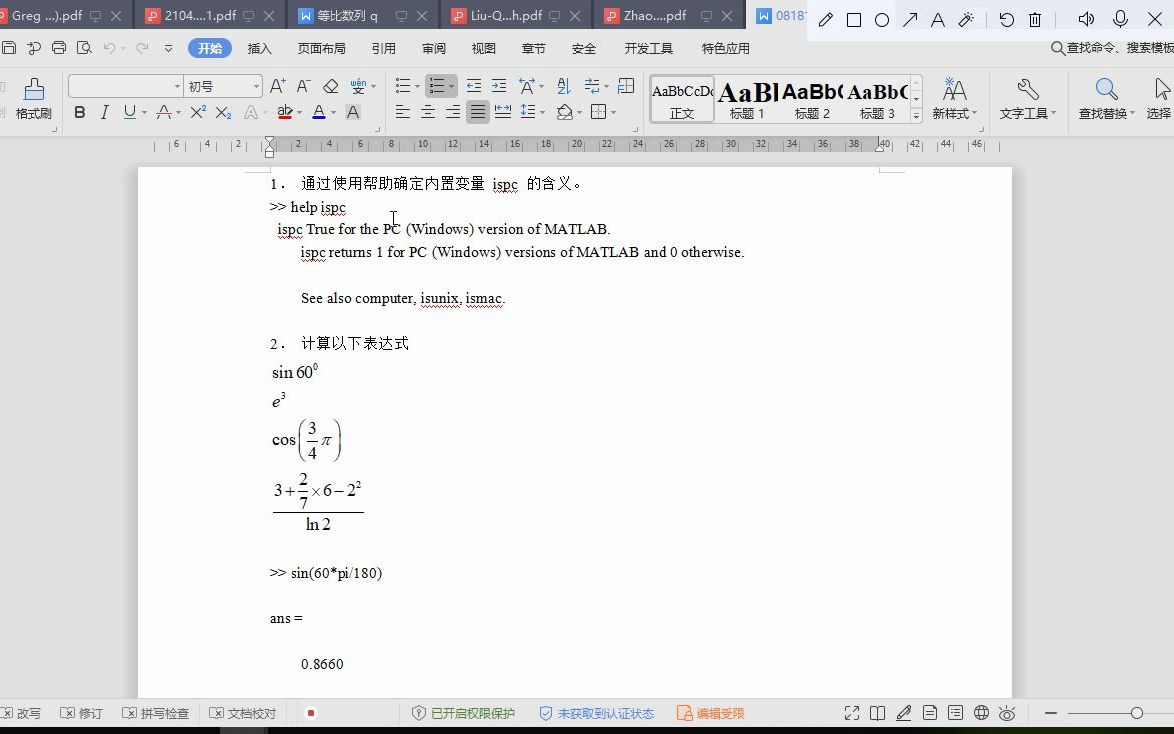
Task: Toggle overtype mode (改写) in status bar
Action: pyautogui.click(x=24, y=713)
